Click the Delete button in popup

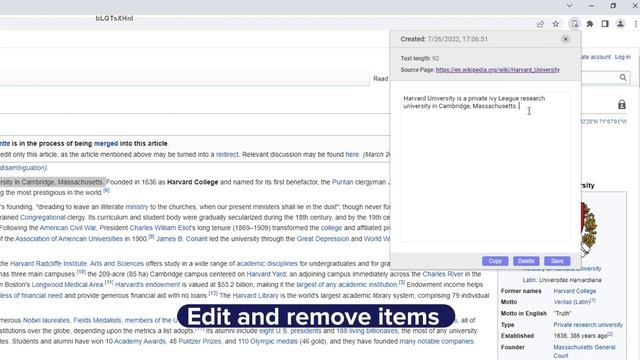[x=526, y=261]
